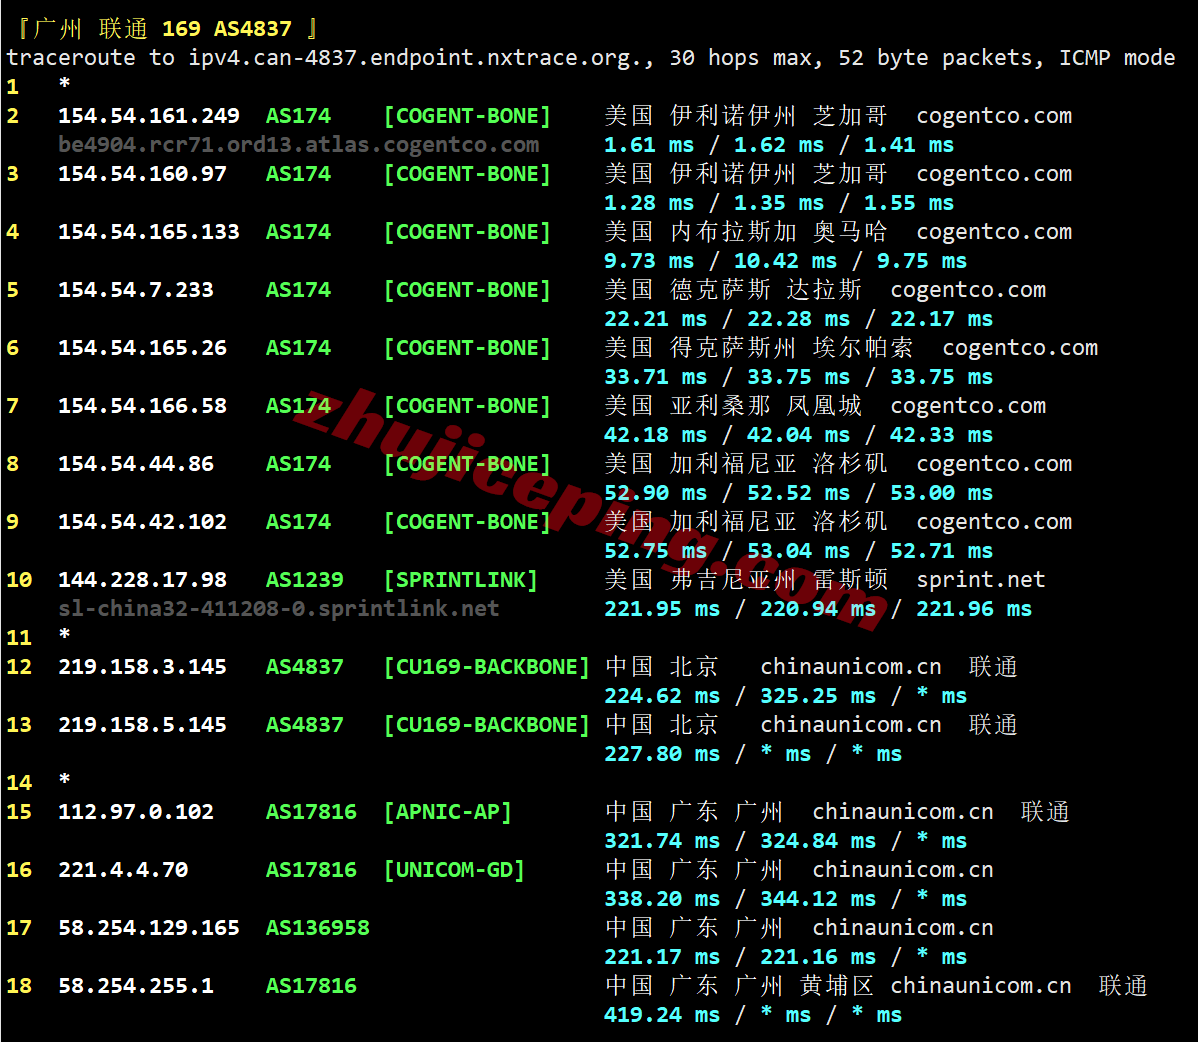This screenshot has height=1042, width=1198.
Task: Click hop number 11
Action: pos(19,638)
